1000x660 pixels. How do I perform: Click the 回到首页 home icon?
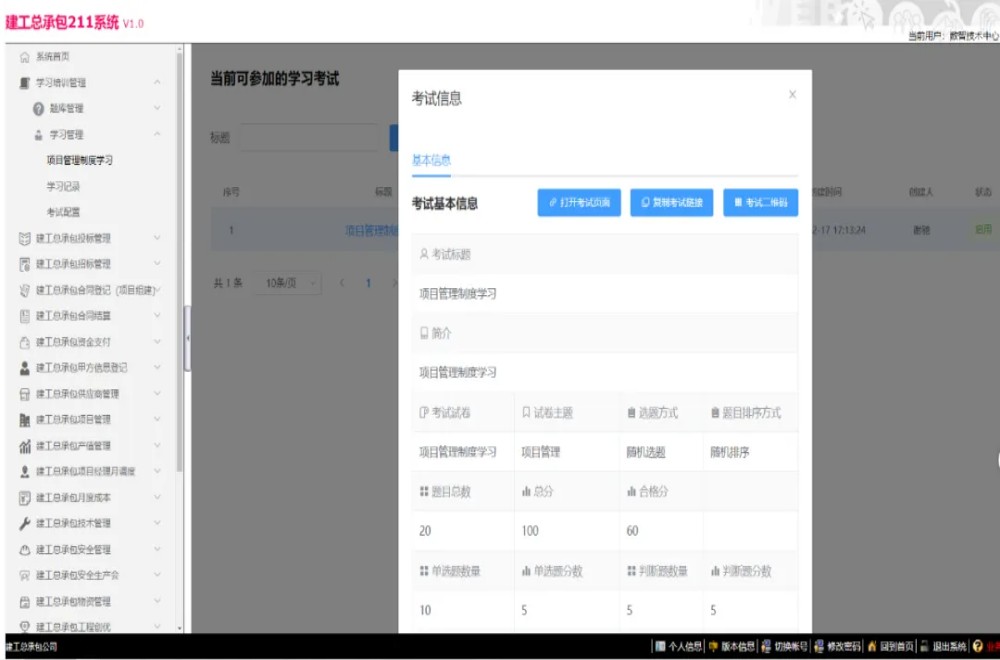click(872, 648)
